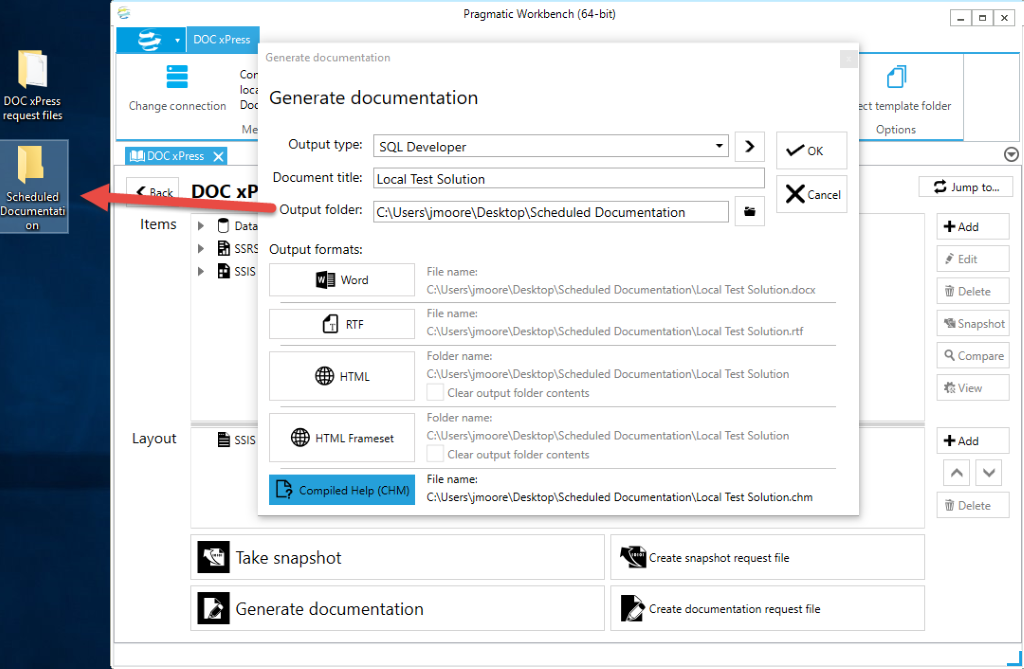Image resolution: width=1024 pixels, height=669 pixels.
Task: Edit the Document title input field
Action: [568, 178]
